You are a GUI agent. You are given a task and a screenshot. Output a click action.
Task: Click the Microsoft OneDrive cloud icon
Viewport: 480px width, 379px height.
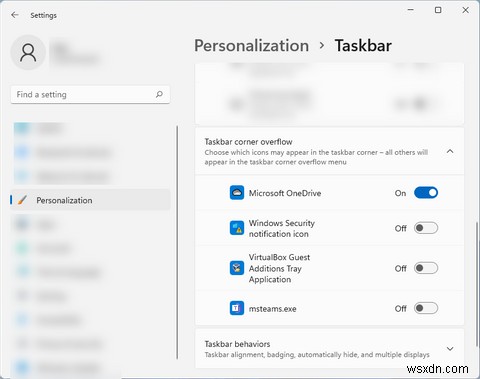click(237, 193)
